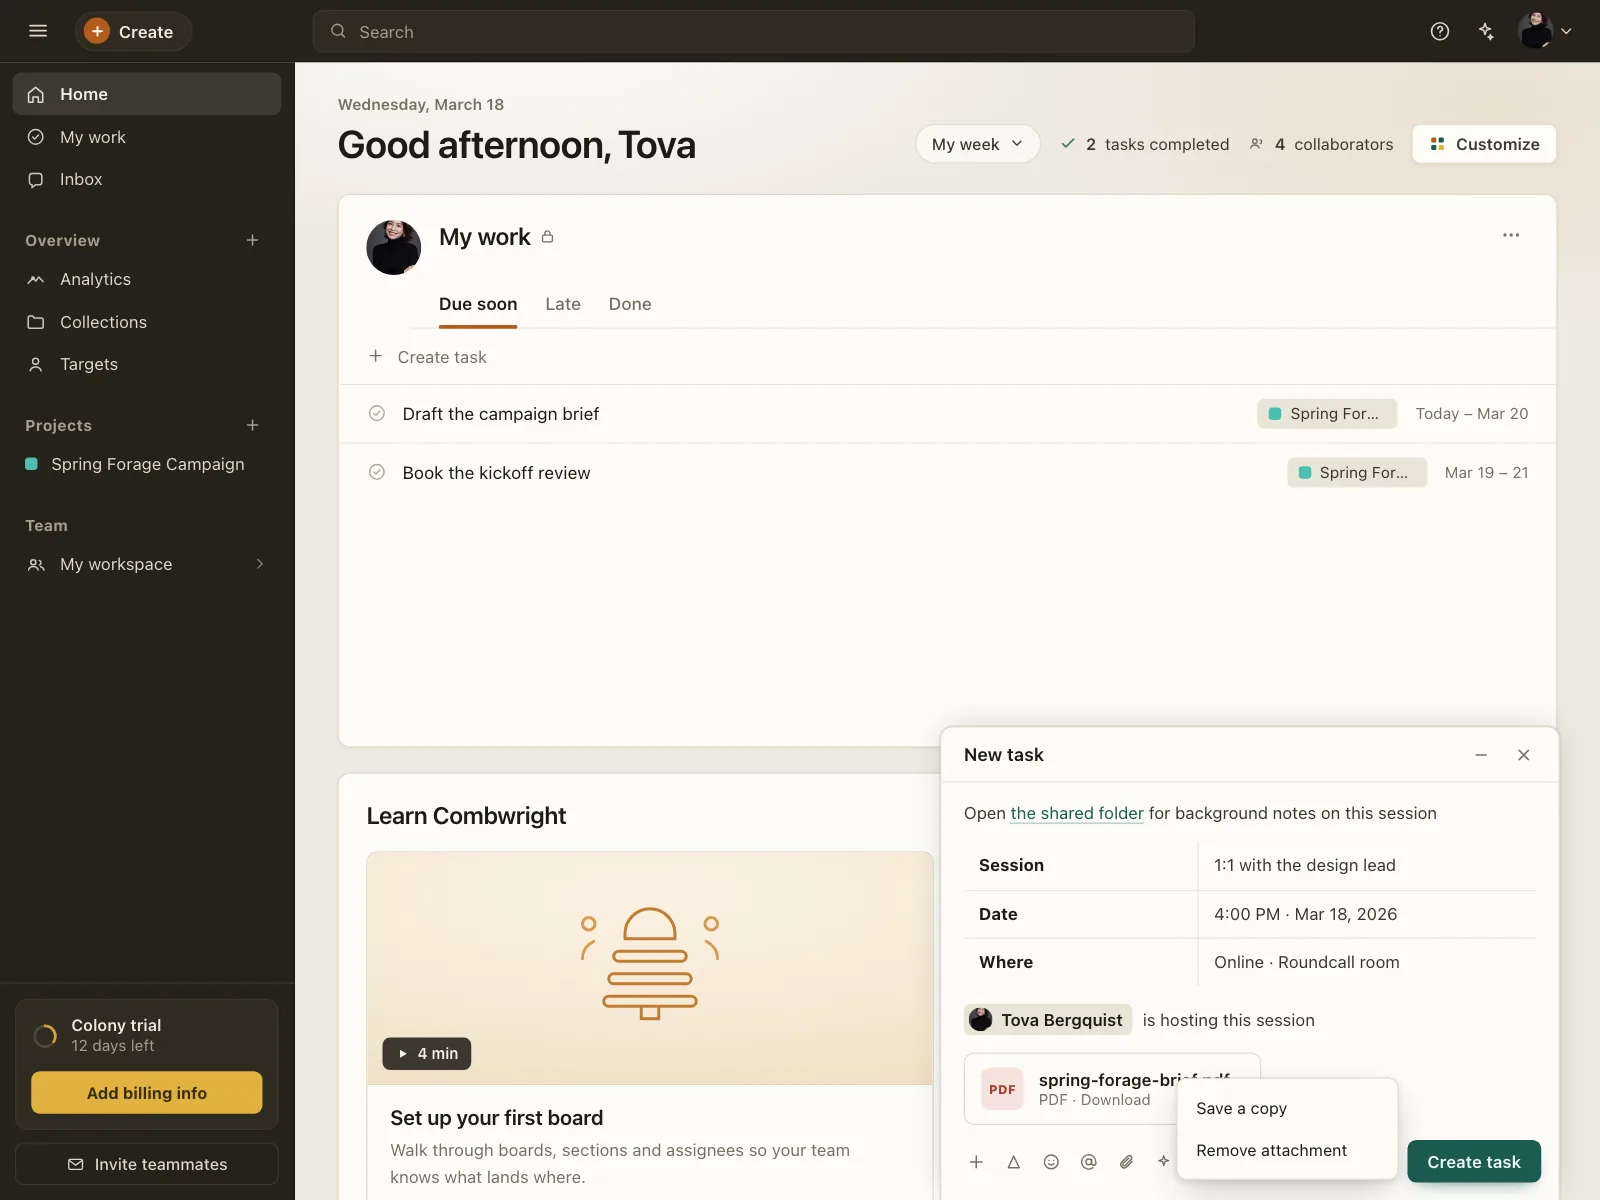Open Spring Forage Campaign project
Viewport: 1600px width, 1200px height.
click(147, 464)
